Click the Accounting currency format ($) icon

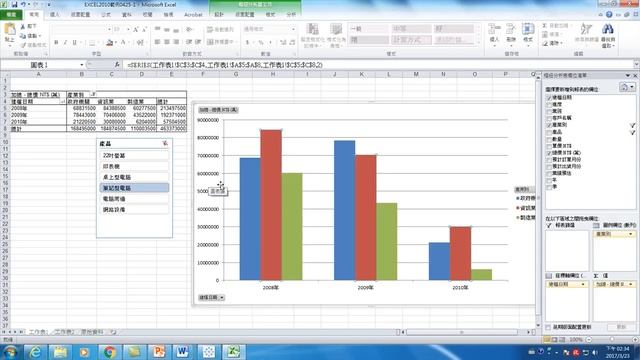248,42
